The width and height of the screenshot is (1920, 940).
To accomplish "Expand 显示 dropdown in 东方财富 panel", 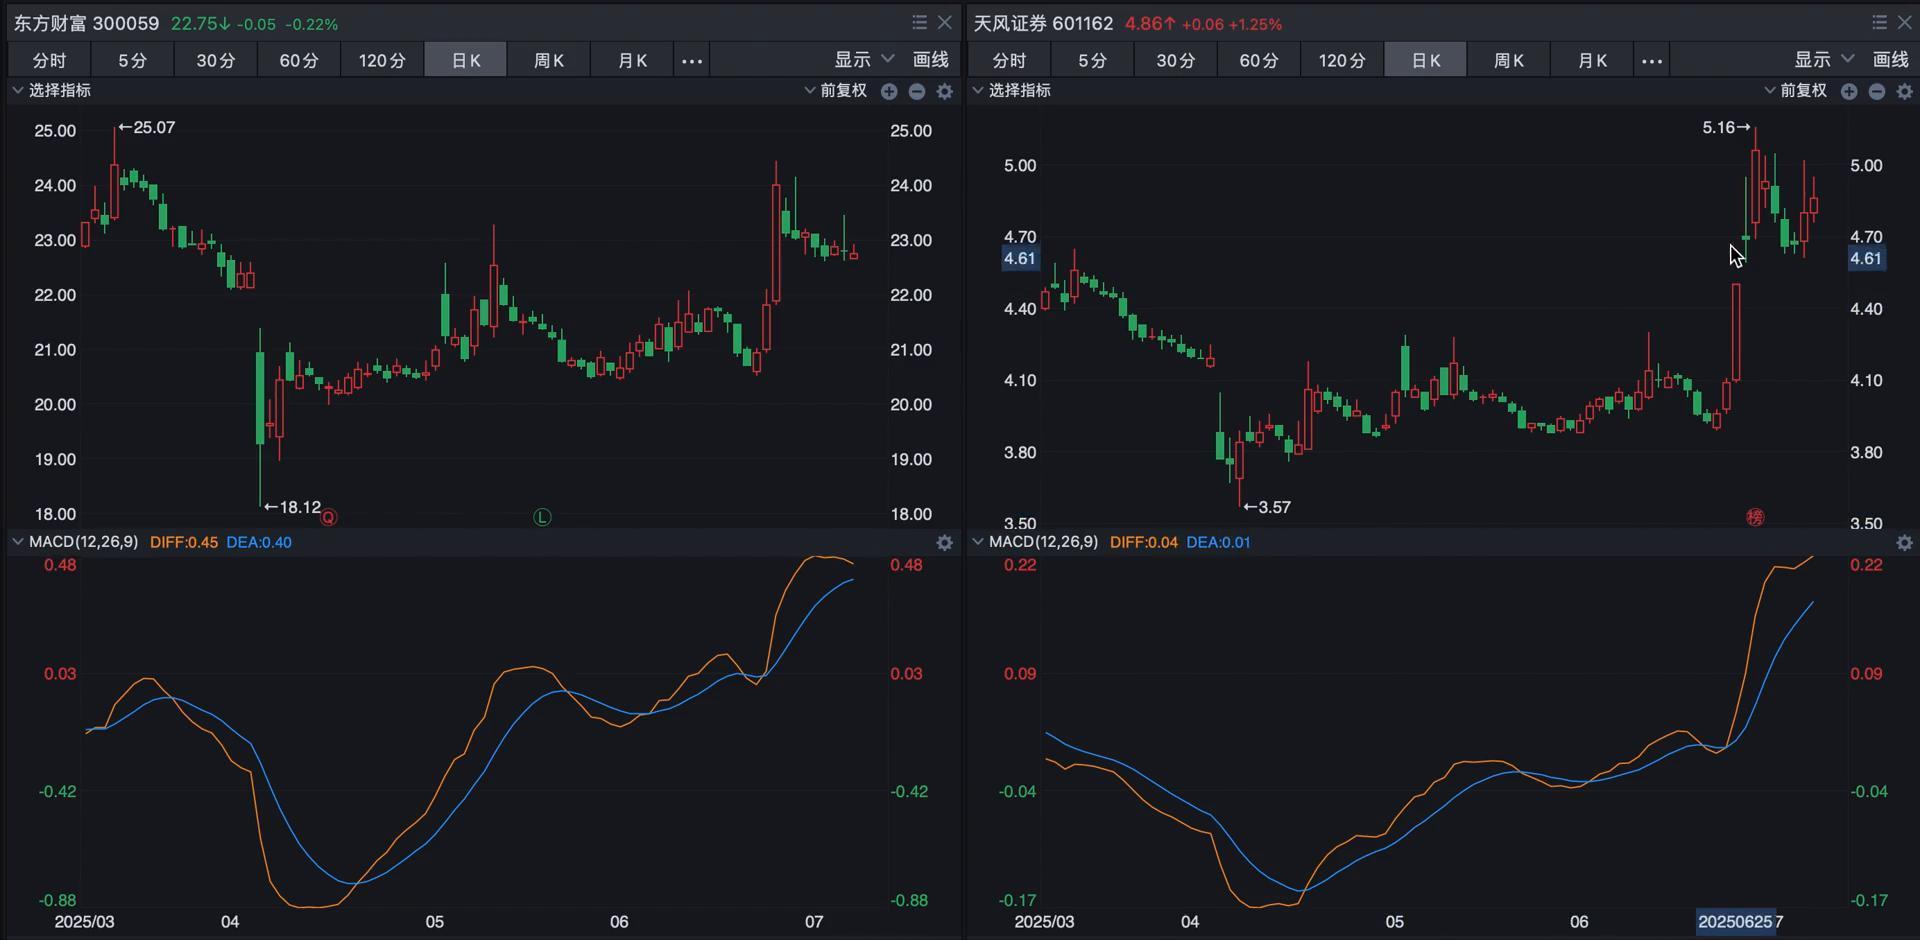I will tap(865, 60).
